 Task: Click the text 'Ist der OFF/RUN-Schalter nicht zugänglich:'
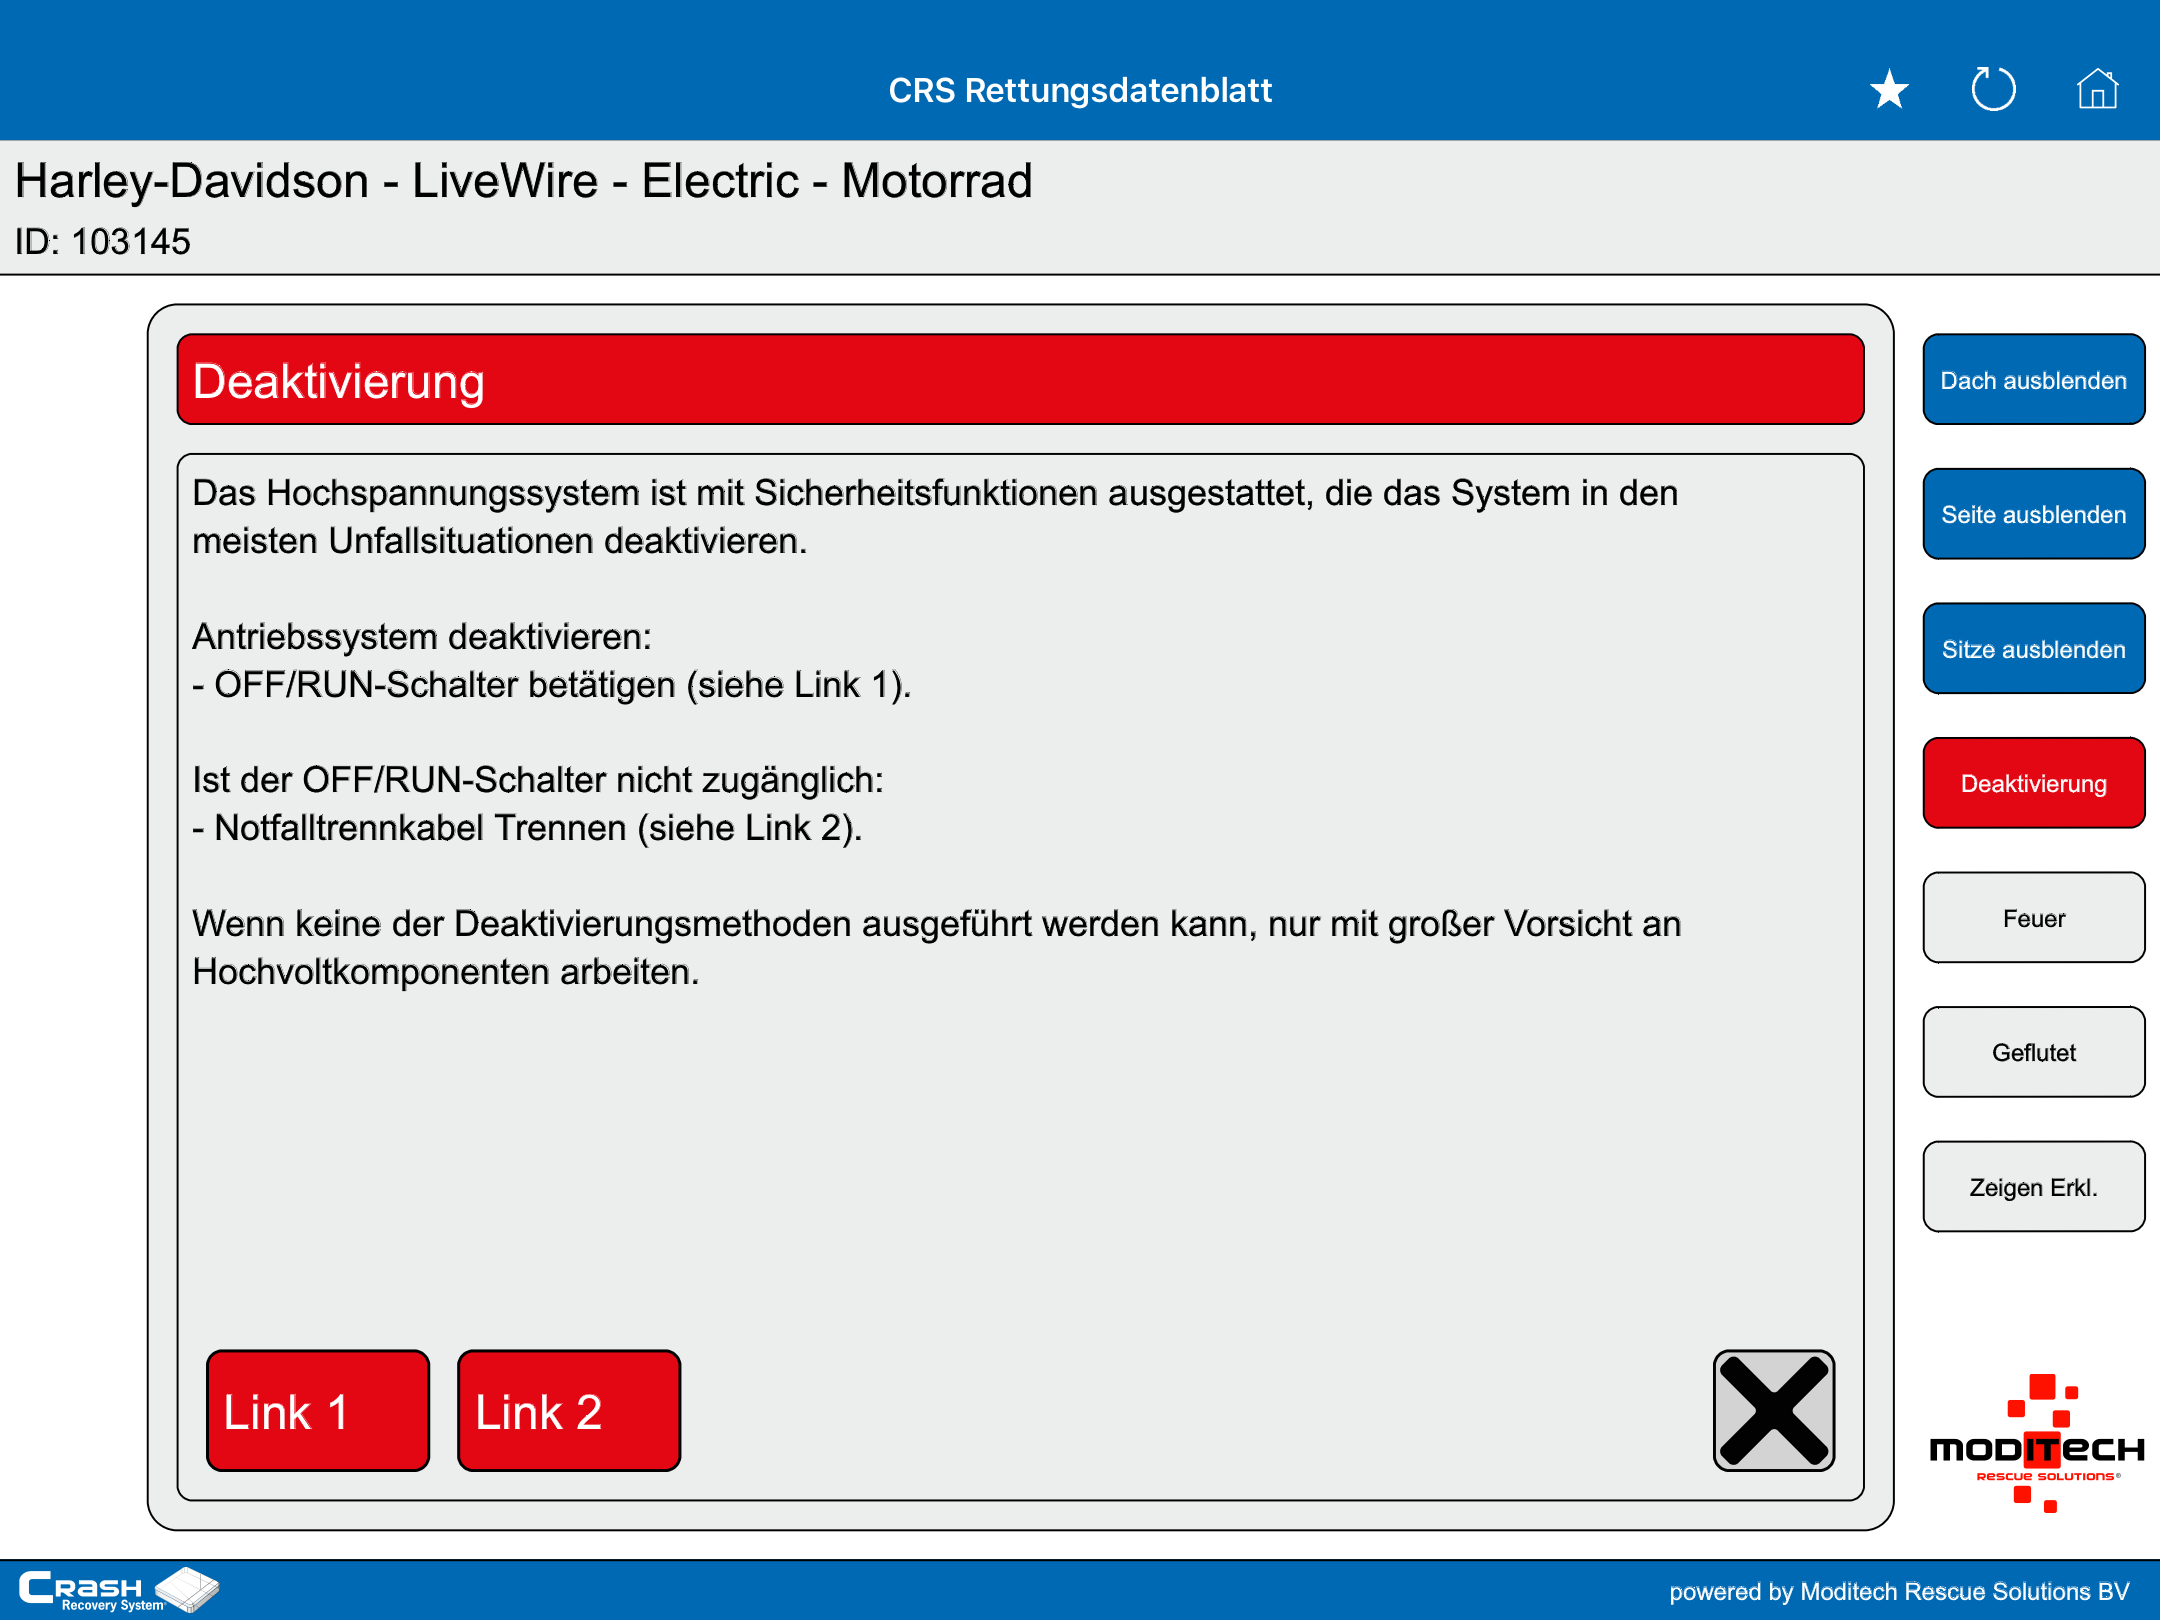[x=538, y=780]
